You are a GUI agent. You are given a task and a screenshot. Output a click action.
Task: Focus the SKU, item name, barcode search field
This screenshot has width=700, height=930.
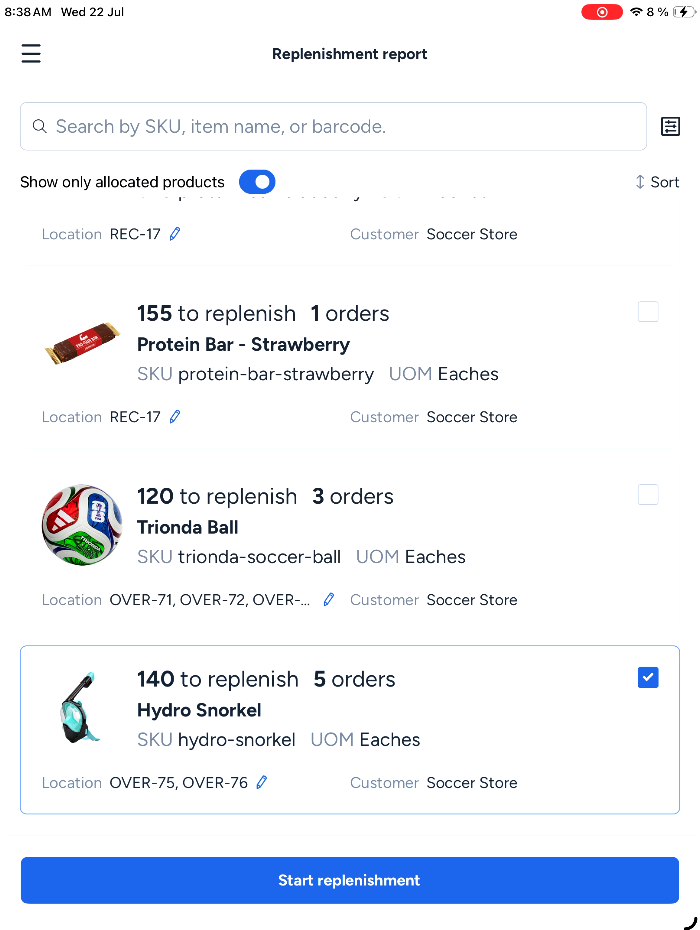(x=333, y=126)
